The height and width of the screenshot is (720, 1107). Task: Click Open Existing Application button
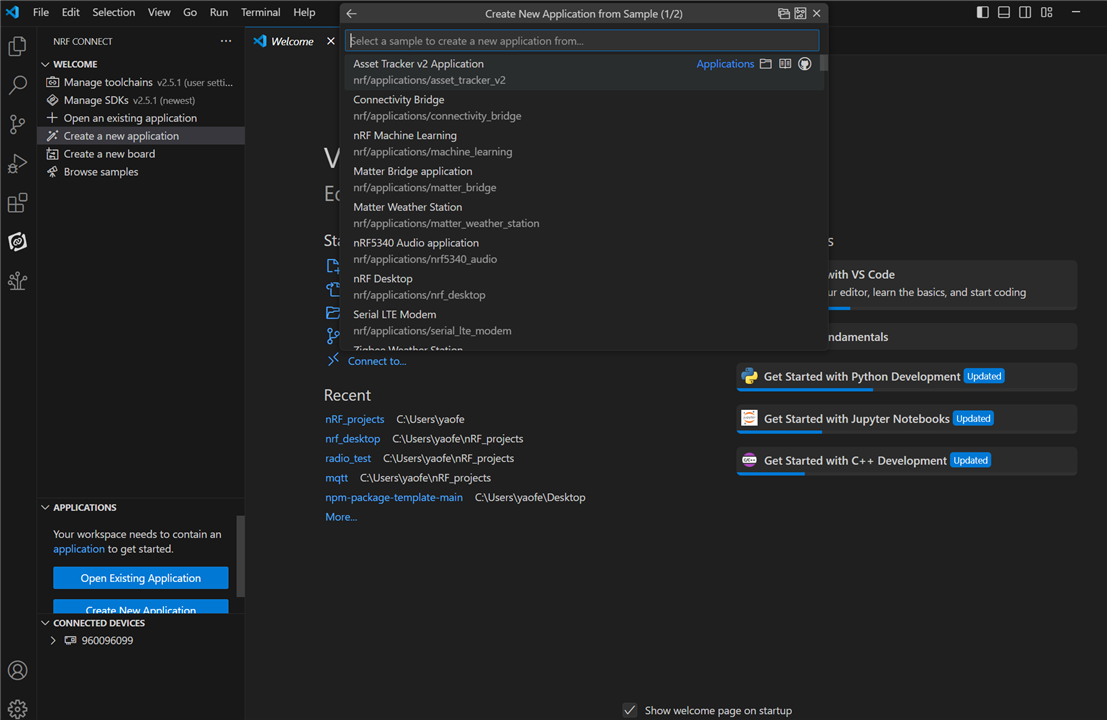140,578
